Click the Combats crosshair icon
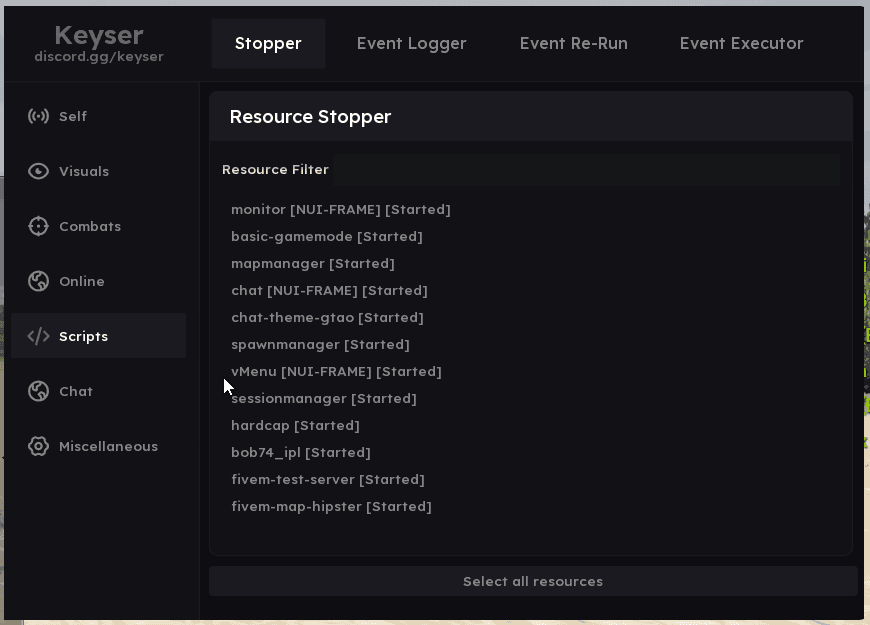Viewport: 870px width, 625px height. pos(38,226)
